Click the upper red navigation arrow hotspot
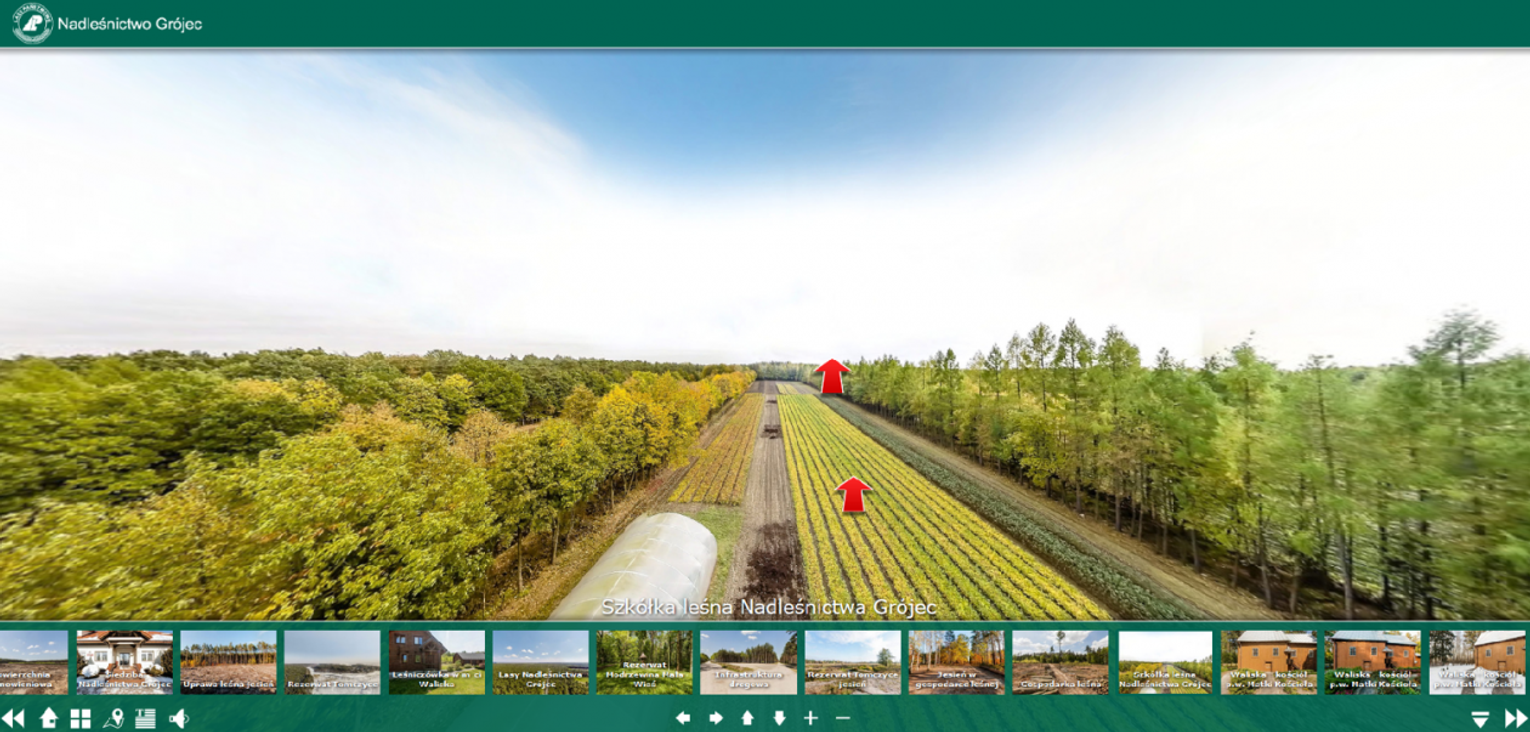Screen dimensions: 1530x732 tap(831, 376)
